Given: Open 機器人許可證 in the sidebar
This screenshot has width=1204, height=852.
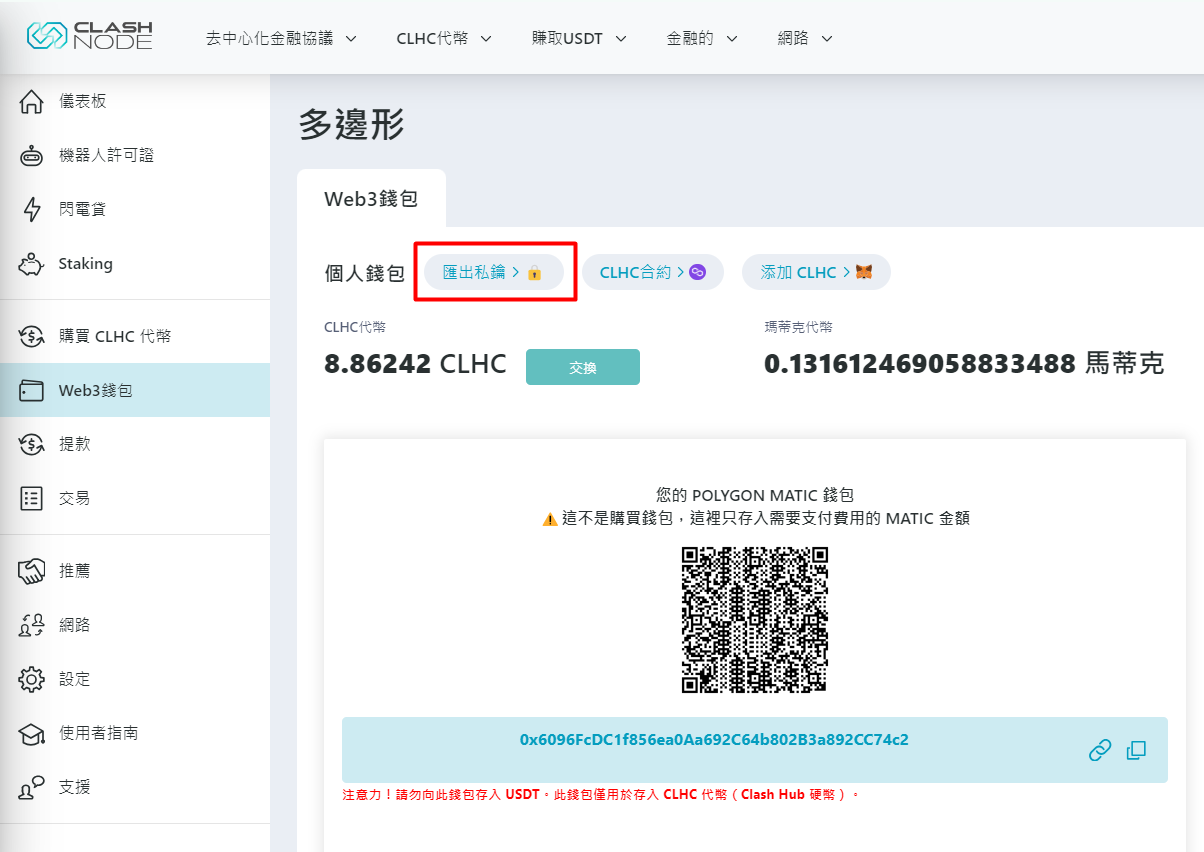Looking at the screenshot, I should (135, 155).
